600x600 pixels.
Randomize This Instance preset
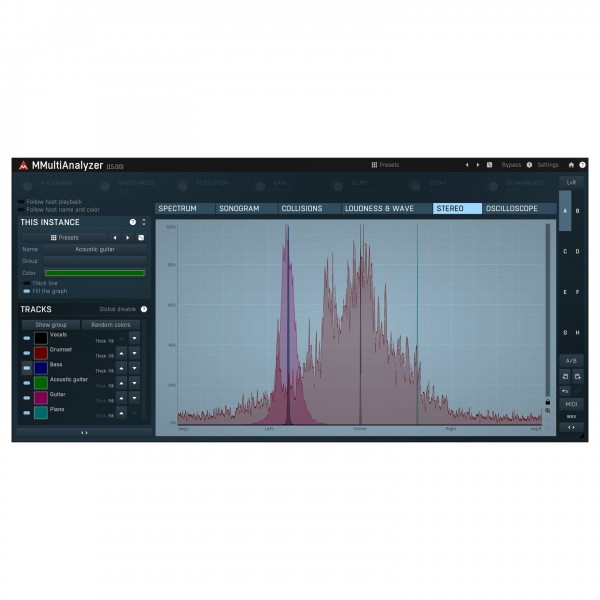point(141,238)
